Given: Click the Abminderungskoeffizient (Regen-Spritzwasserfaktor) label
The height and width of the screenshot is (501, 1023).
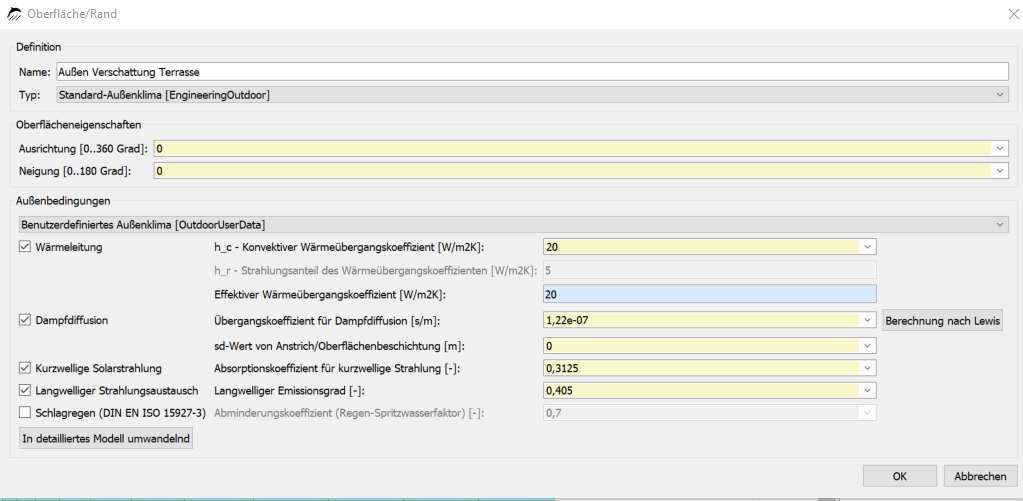Looking at the screenshot, I should (349, 413).
